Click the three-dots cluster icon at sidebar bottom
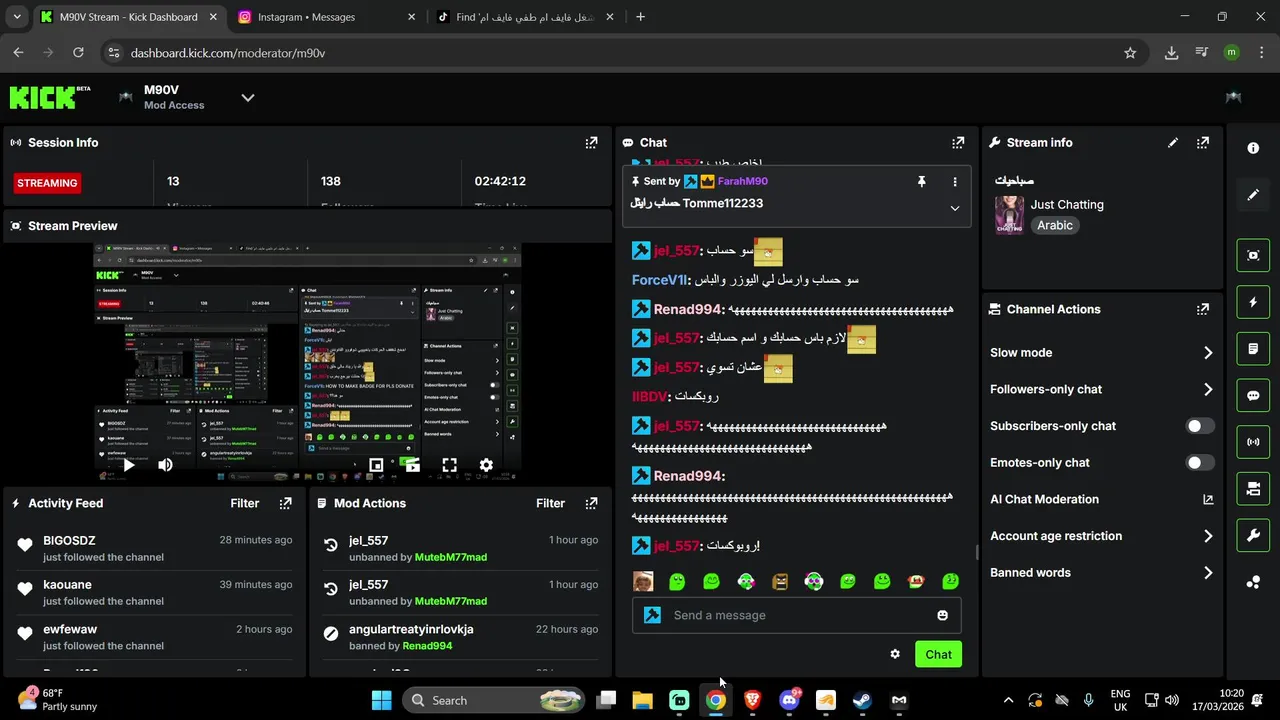Image resolution: width=1280 pixels, height=720 pixels. click(x=1253, y=582)
